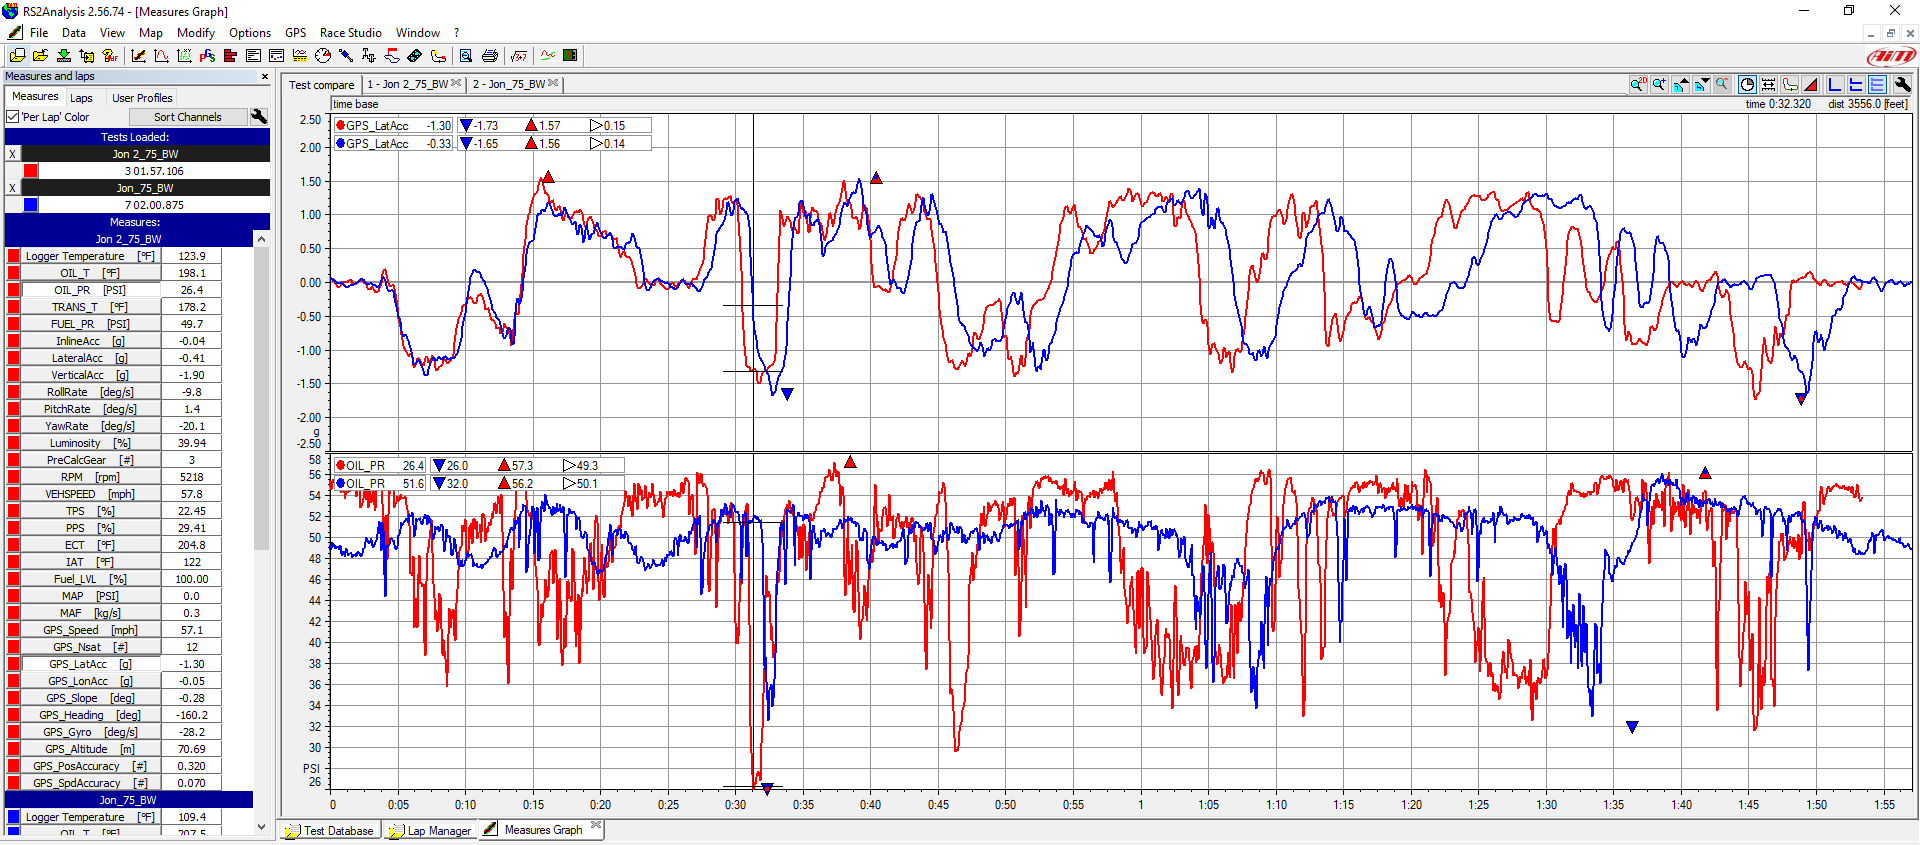1920x845 pixels.
Task: Switch to the User Profiles tab
Action: [142, 98]
